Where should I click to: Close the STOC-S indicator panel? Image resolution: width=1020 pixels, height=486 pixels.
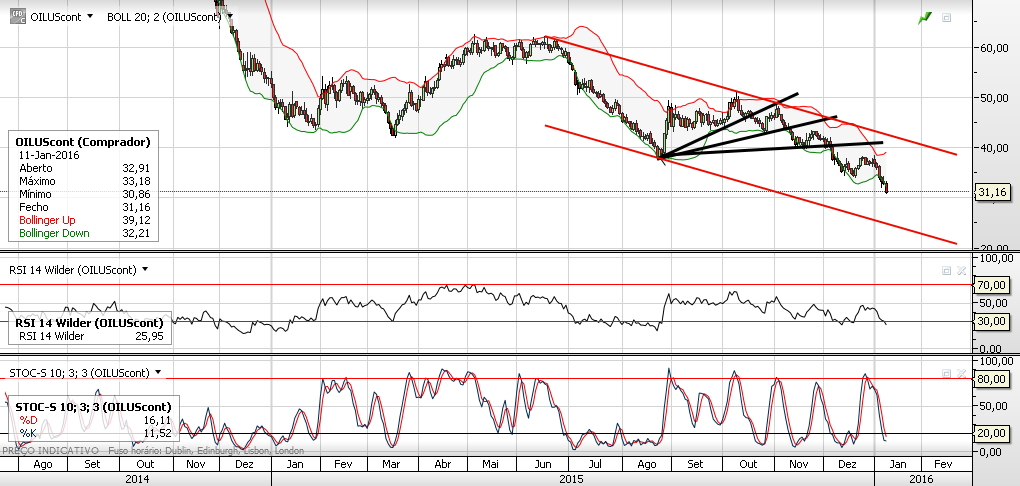click(x=961, y=373)
